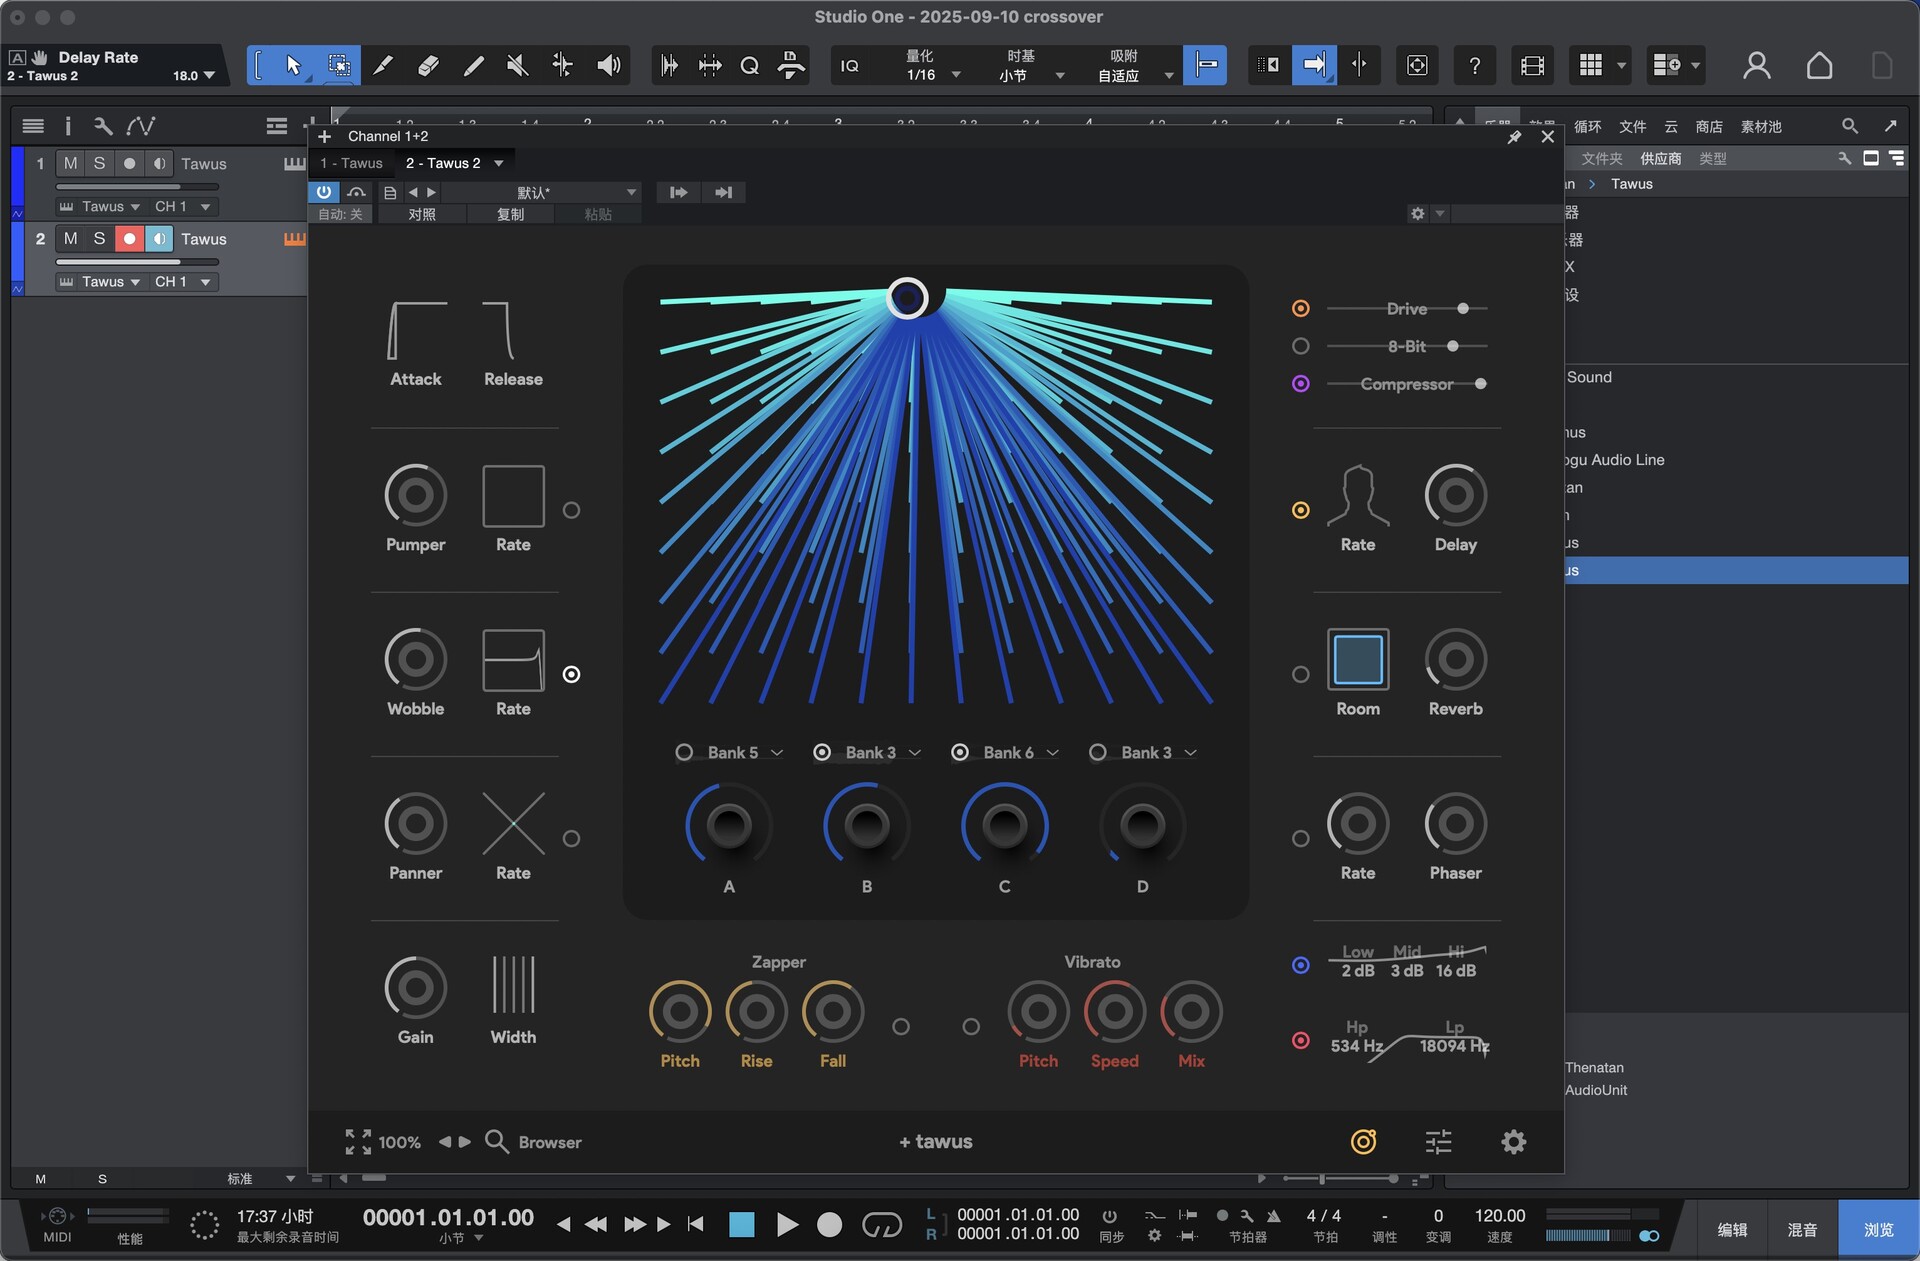The height and width of the screenshot is (1261, 1920).
Task: Toggle the Compressor effect
Action: point(1300,384)
